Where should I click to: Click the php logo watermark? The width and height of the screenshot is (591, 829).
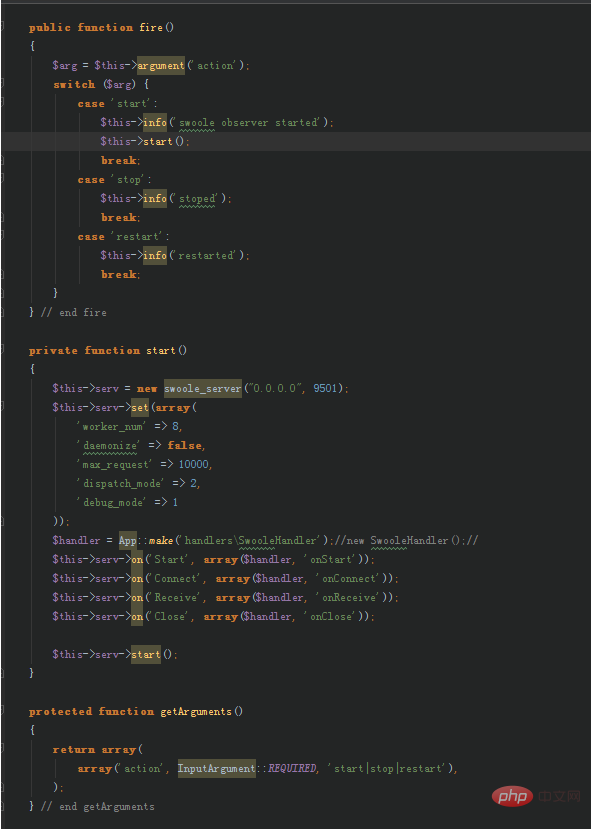tap(513, 796)
